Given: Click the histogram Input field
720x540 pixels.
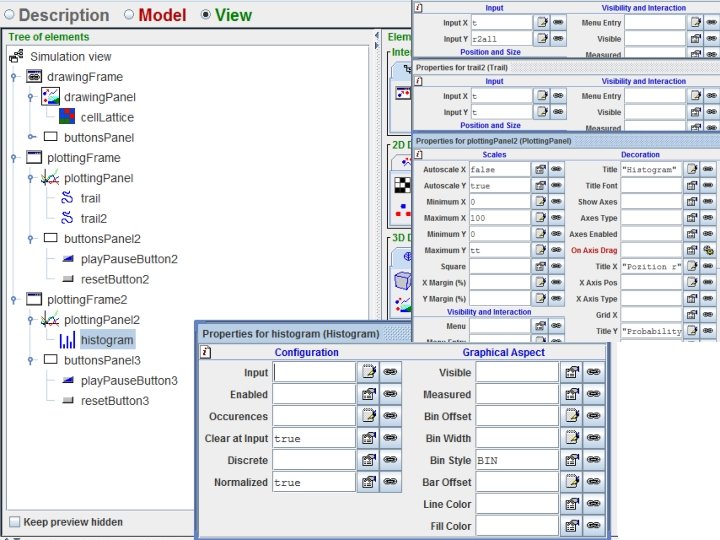Looking at the screenshot, I should tap(314, 372).
